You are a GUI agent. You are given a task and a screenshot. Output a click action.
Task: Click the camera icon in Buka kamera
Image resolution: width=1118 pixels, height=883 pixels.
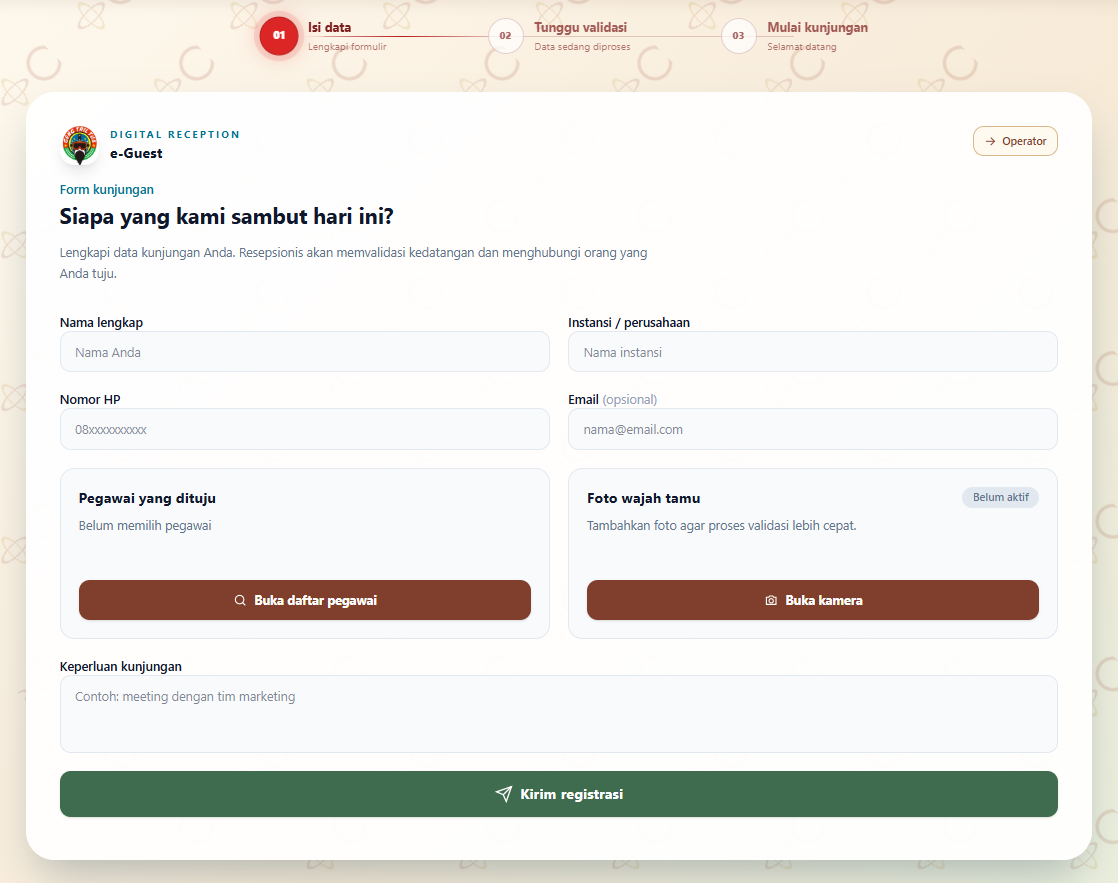[x=771, y=601]
